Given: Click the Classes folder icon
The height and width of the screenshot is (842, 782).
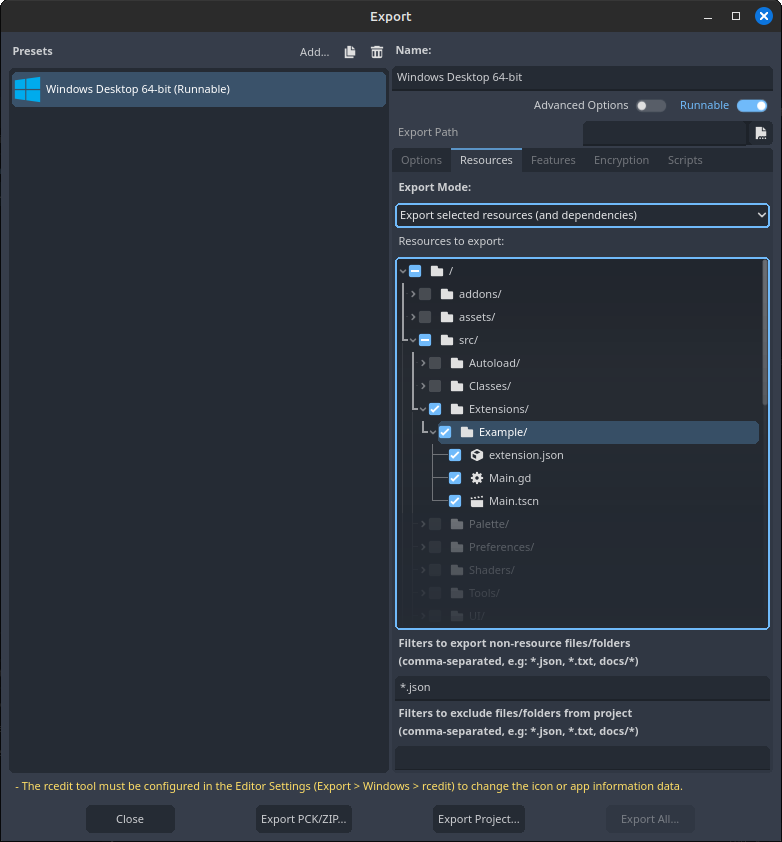Looking at the screenshot, I should tap(457, 387).
